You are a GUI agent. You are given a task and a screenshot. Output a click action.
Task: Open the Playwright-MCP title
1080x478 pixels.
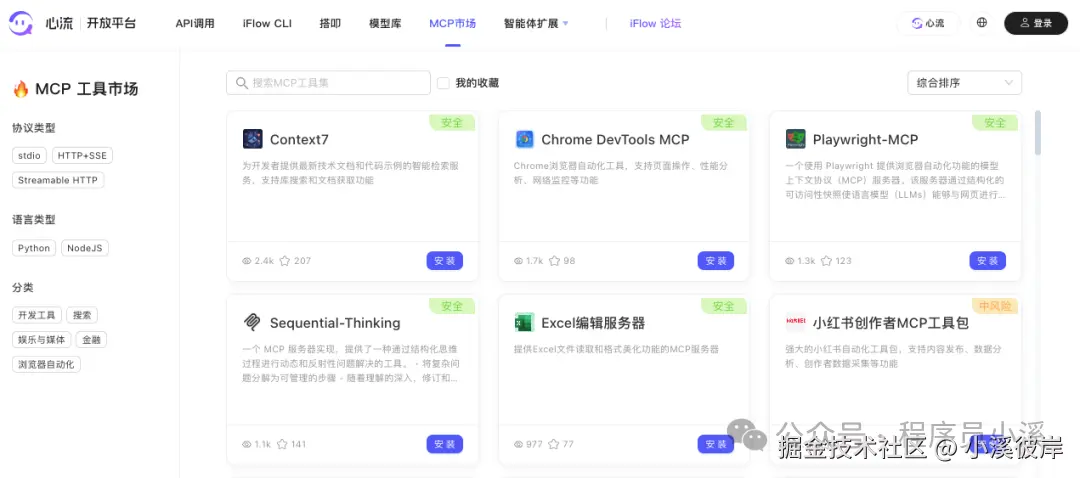[x=865, y=140]
